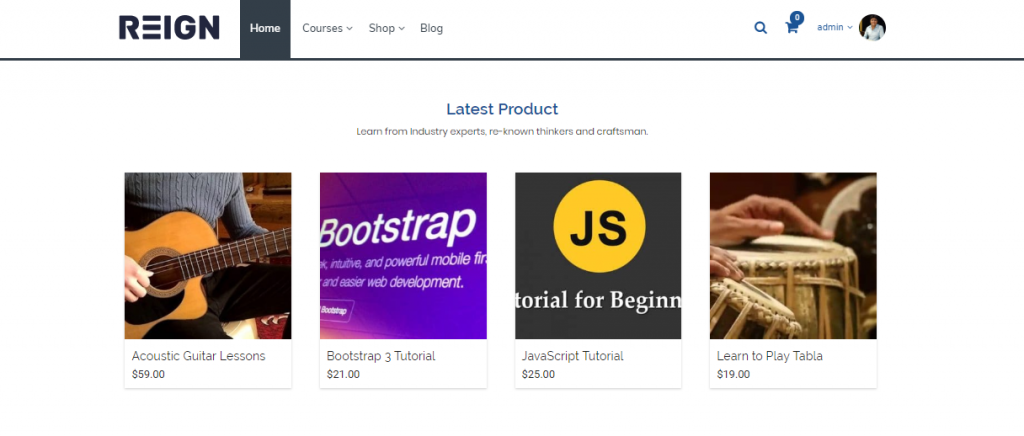Open the shopping cart icon
This screenshot has height=436, width=1024.
coord(792,28)
